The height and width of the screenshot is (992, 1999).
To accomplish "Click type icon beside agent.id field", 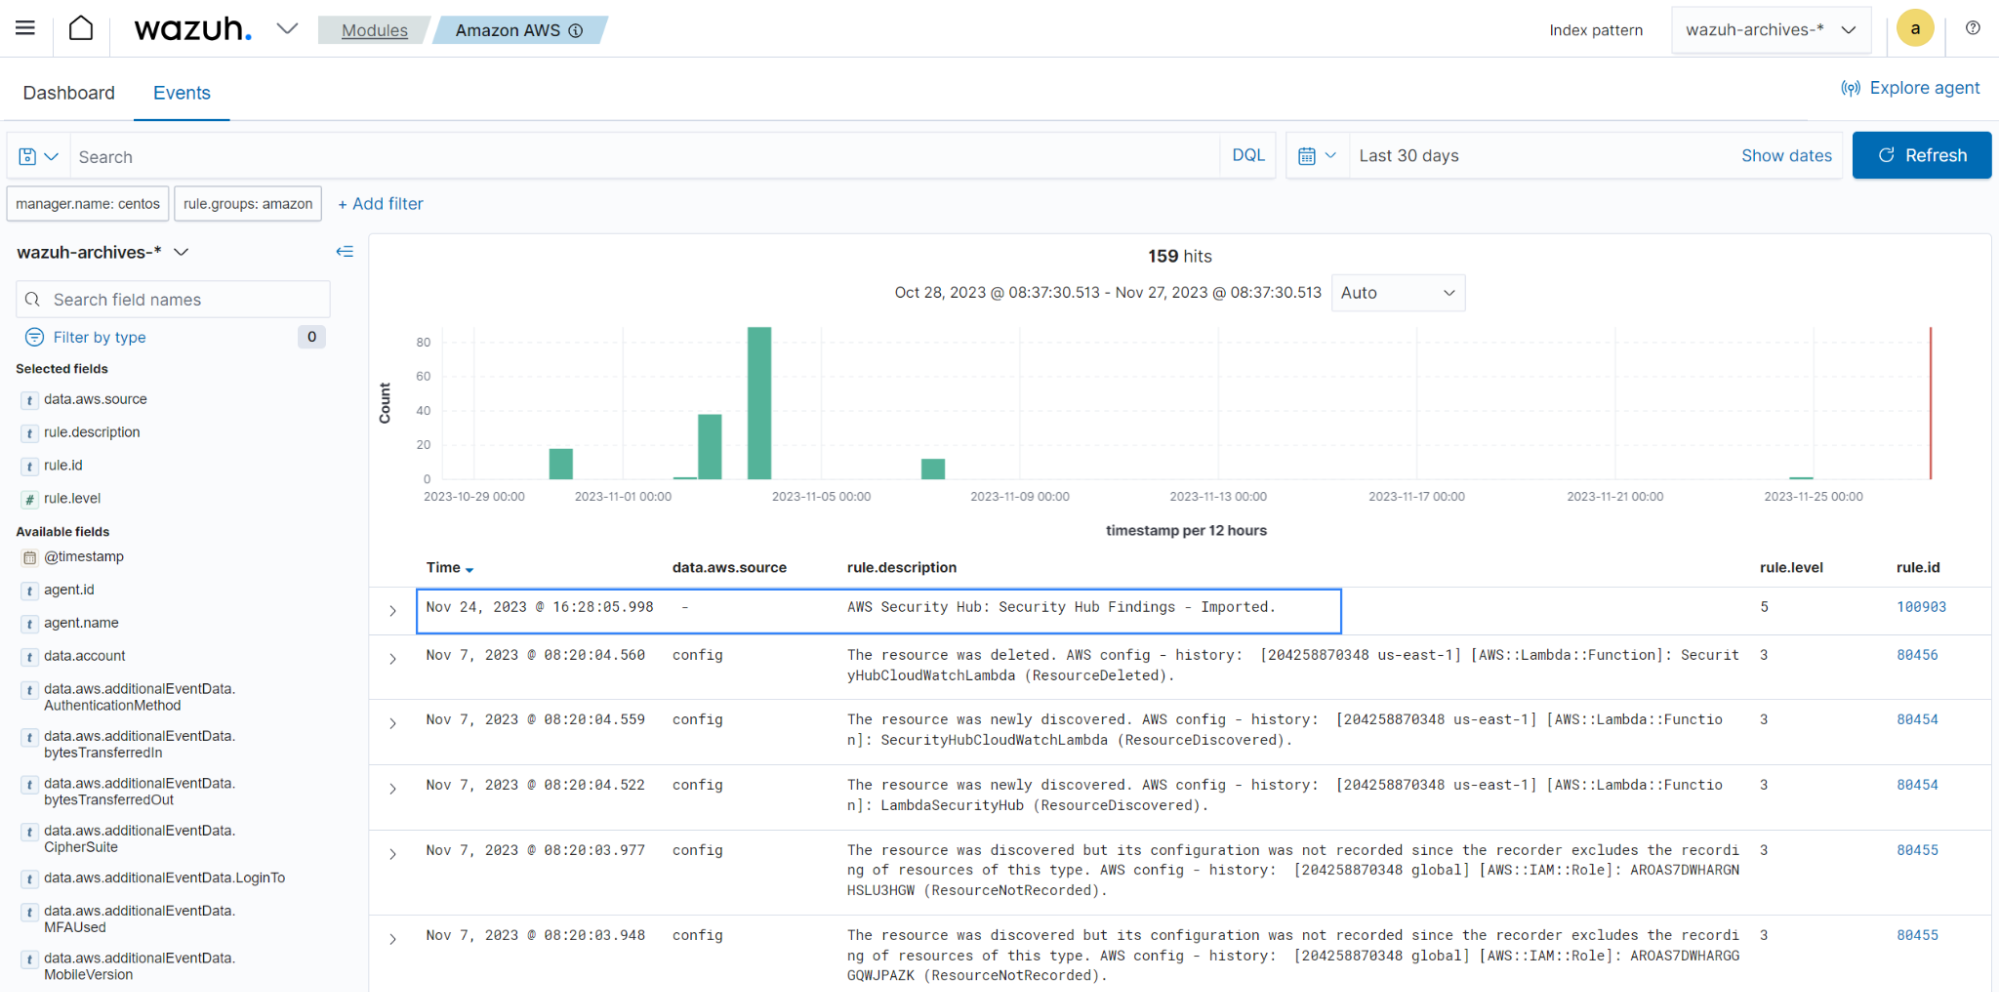I will click(x=29, y=591).
